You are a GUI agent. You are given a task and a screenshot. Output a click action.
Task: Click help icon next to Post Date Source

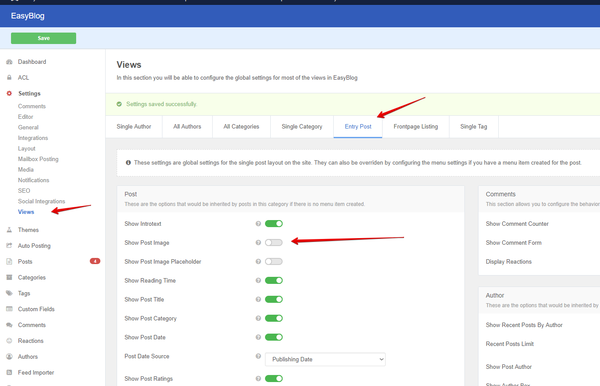[258, 356]
